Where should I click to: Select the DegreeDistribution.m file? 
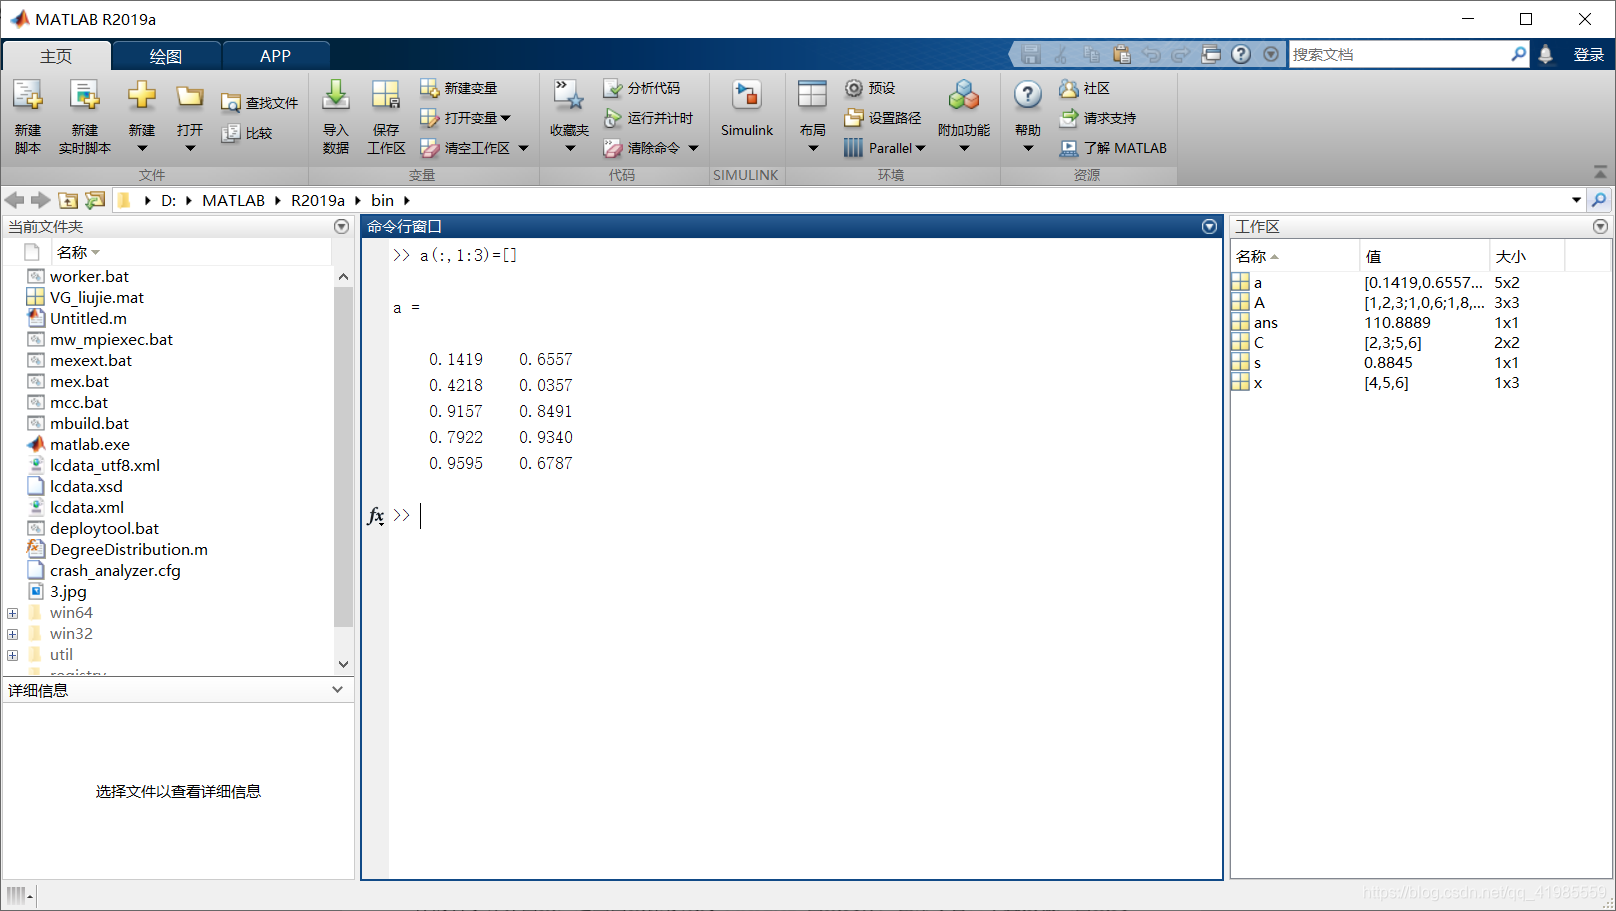point(129,550)
